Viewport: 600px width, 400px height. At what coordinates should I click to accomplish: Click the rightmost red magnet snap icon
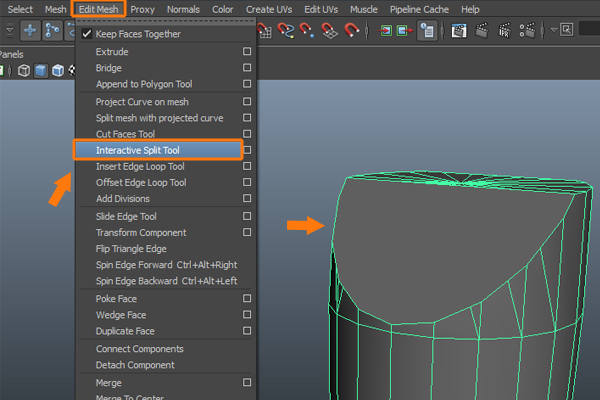click(x=353, y=30)
